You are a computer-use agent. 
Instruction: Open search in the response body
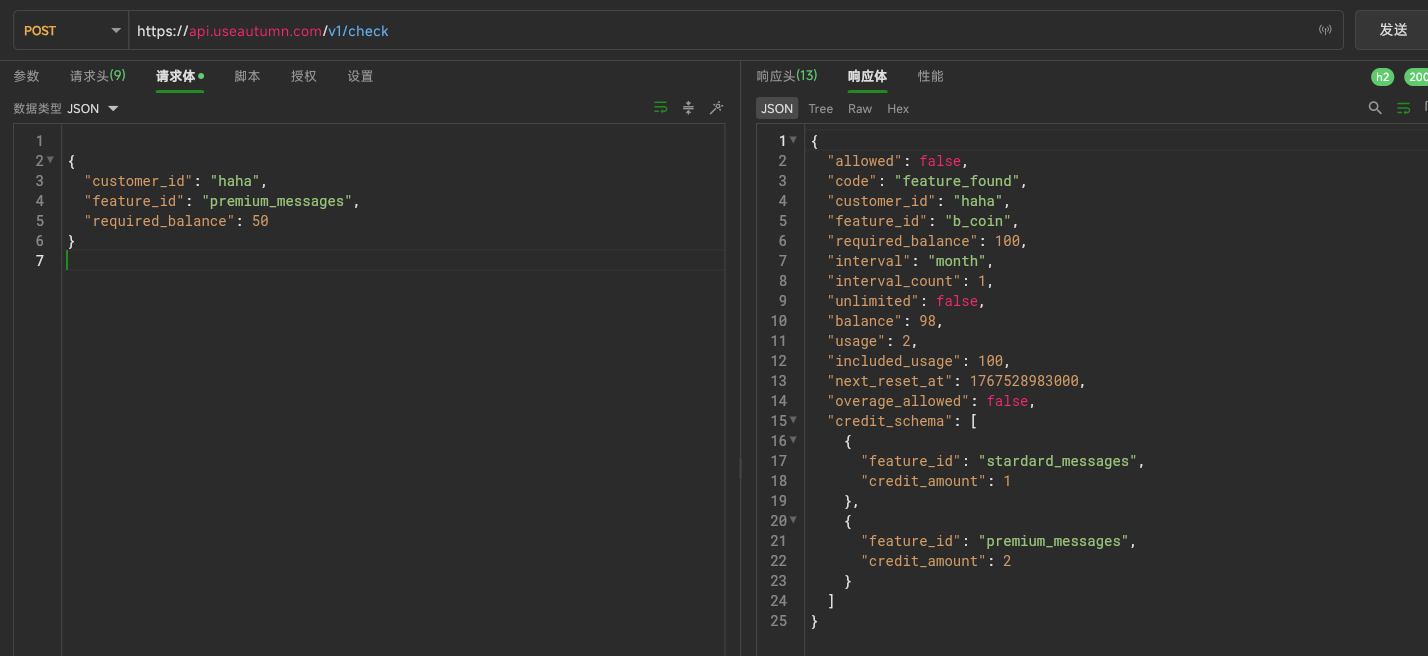pos(1375,108)
